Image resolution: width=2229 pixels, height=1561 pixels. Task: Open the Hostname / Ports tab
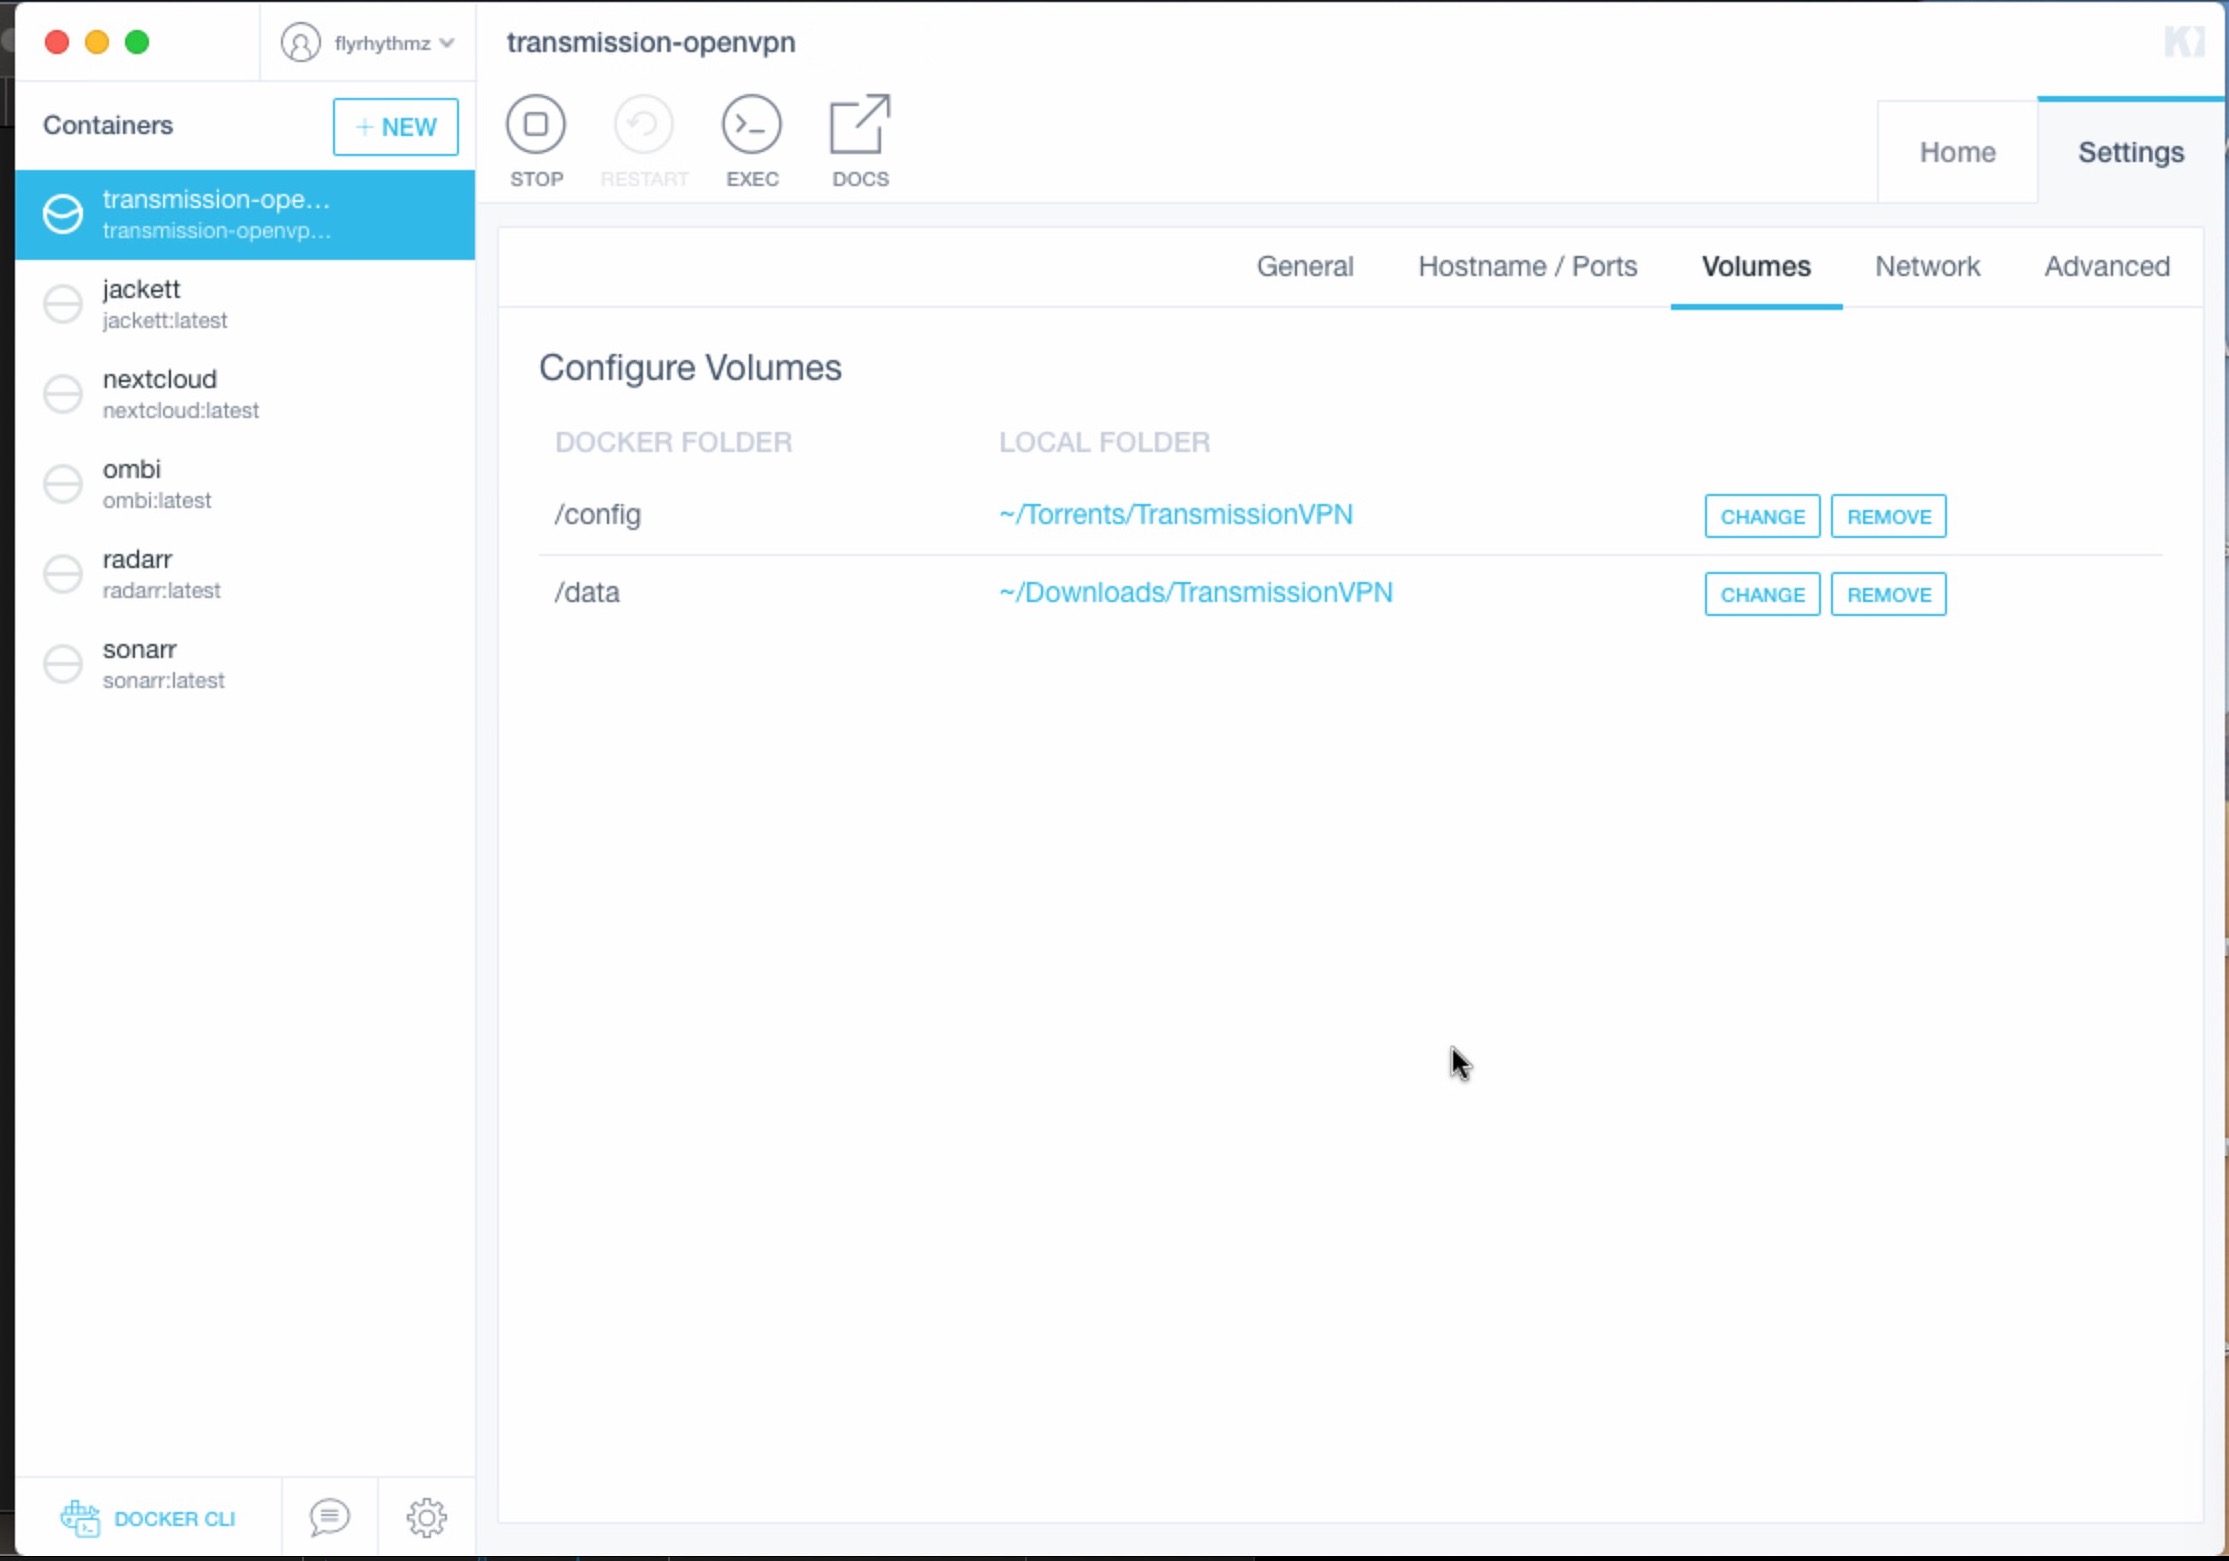pos(1527,266)
